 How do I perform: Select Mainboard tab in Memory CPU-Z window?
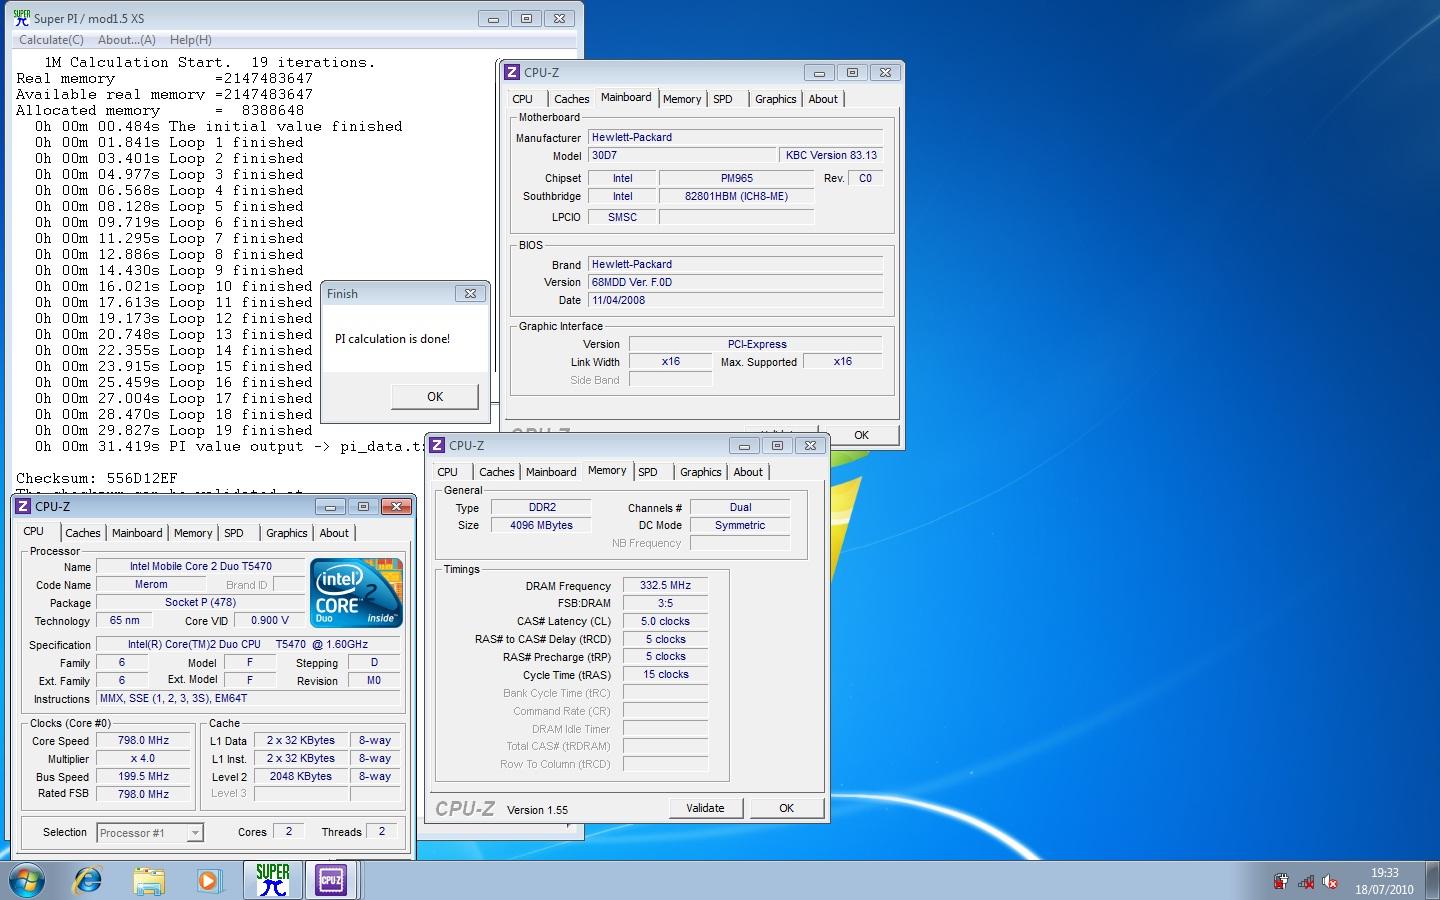coord(550,472)
